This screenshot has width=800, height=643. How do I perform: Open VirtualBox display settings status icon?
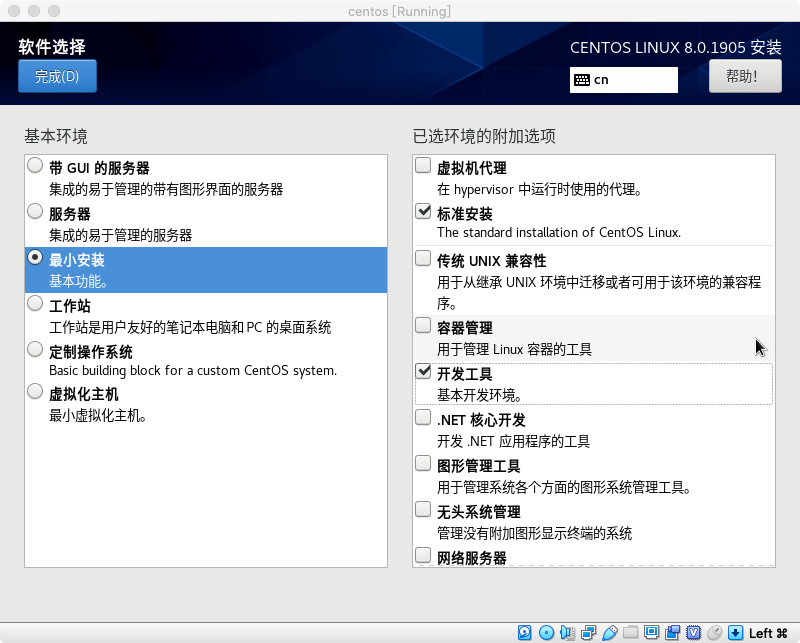[x=652, y=633]
